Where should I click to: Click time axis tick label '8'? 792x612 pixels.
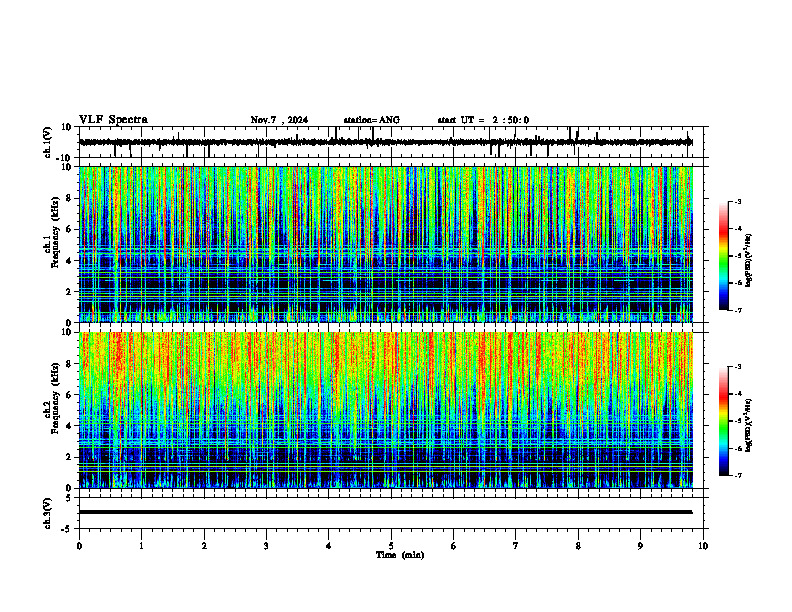coord(578,546)
